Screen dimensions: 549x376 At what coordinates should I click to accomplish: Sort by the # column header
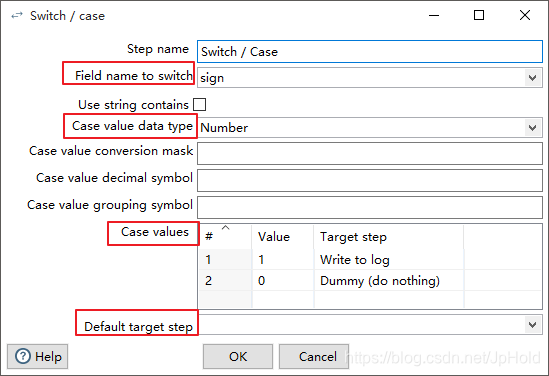point(225,237)
